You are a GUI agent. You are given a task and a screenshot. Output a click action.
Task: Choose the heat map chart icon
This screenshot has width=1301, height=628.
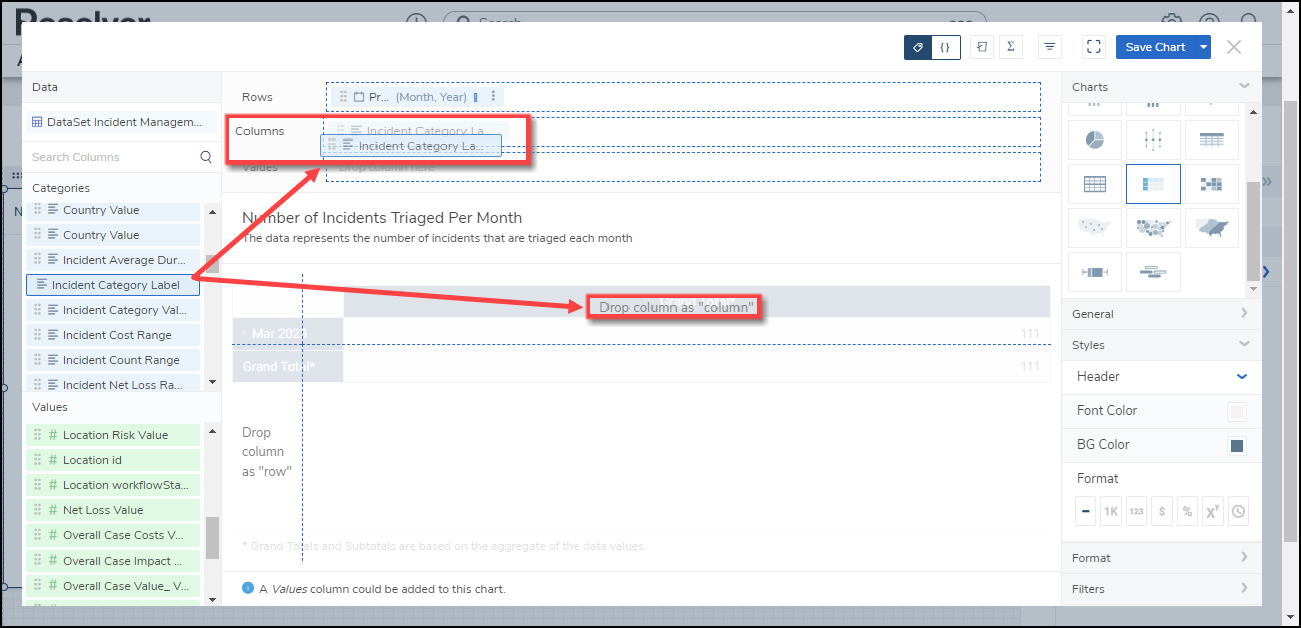pyautogui.click(x=1211, y=184)
